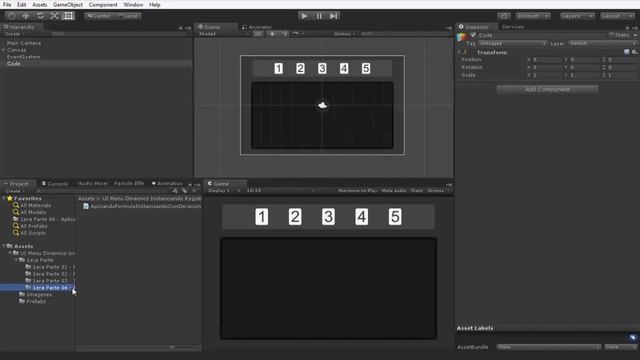
Task: Switch to the Animator tab
Action: [257, 27]
